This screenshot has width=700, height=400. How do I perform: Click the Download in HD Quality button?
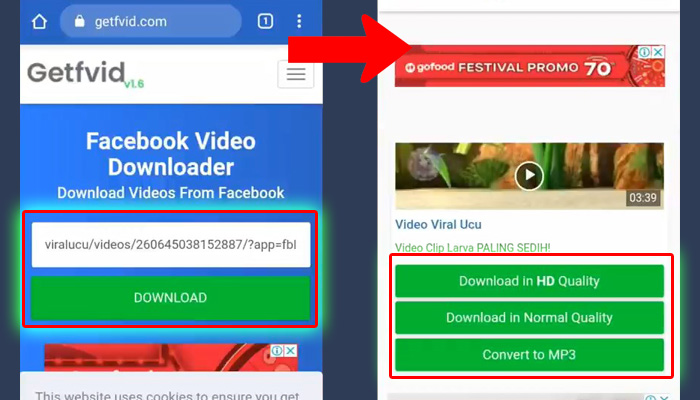(529, 281)
